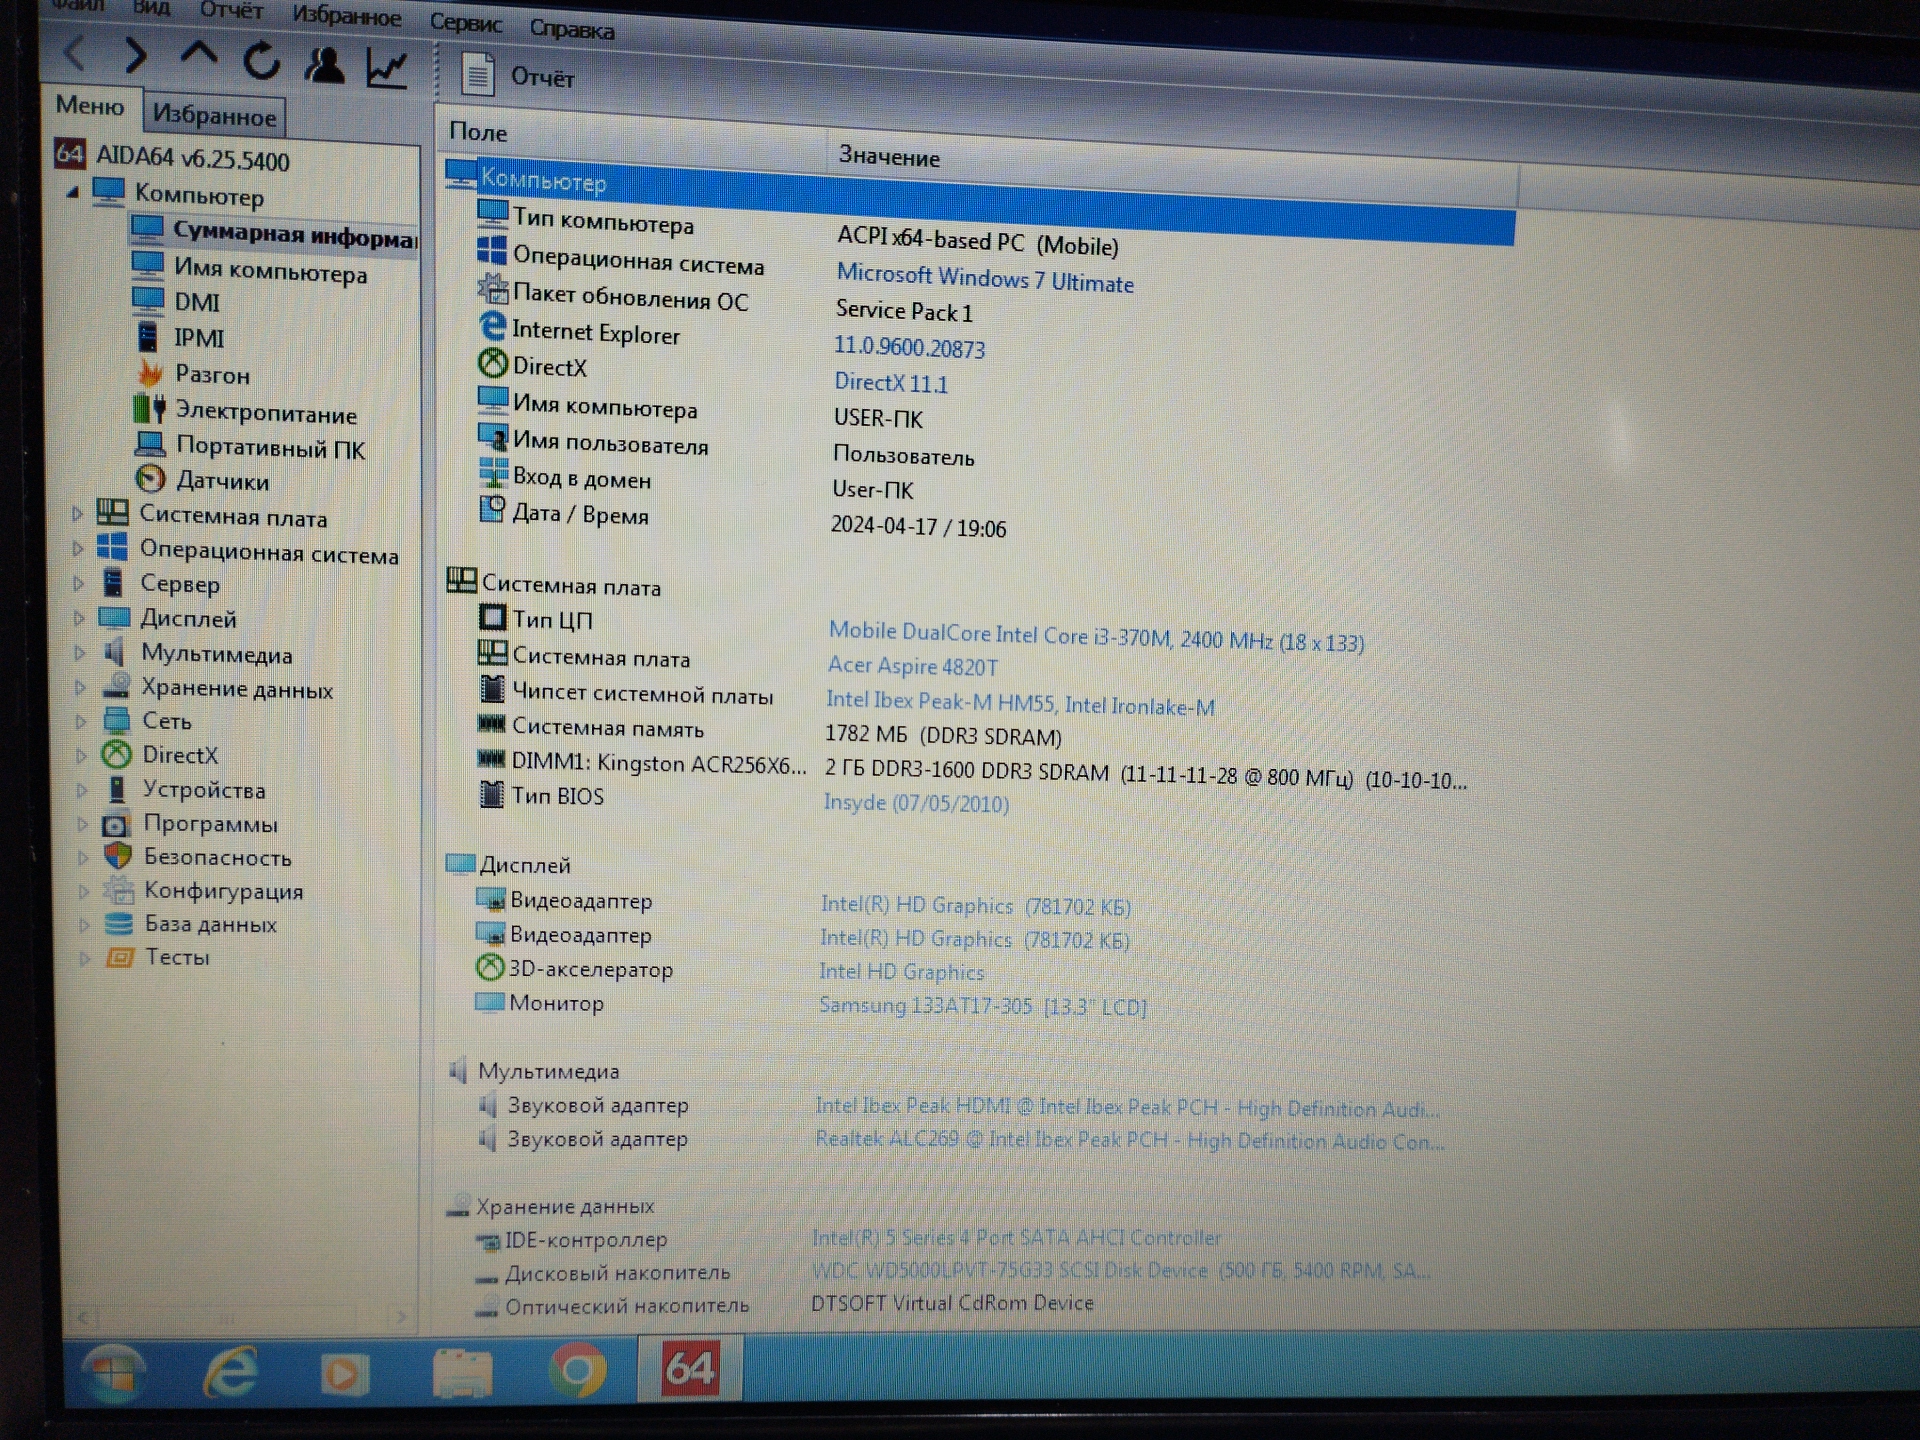Viewport: 1920px width, 1440px height.
Task: Select Суммарная информация tree item
Action: point(275,234)
